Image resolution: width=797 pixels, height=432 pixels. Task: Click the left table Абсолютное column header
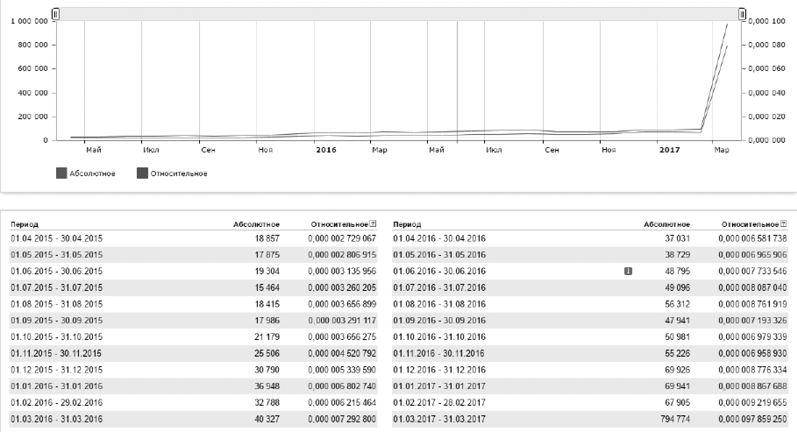coord(256,225)
